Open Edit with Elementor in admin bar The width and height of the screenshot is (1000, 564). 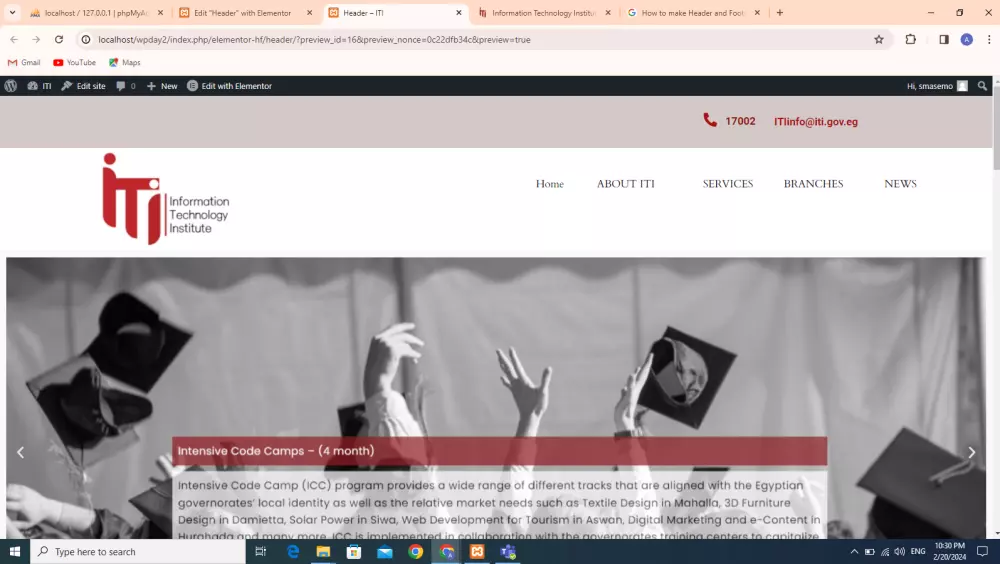pyautogui.click(x=230, y=86)
